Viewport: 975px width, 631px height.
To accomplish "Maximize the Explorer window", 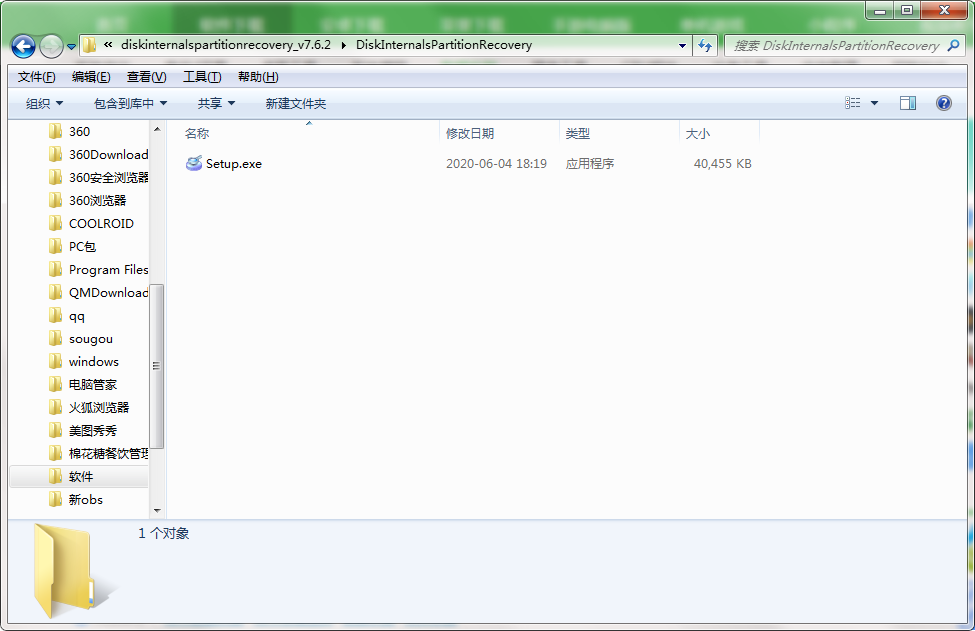I will 907,11.
